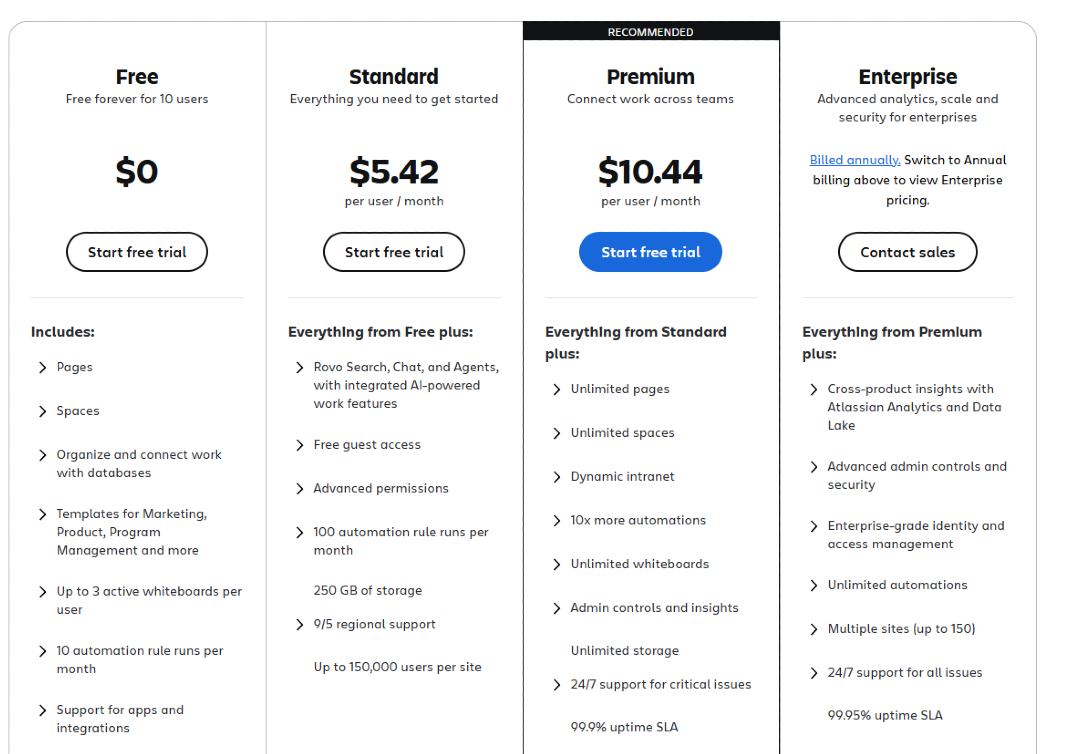This screenshot has width=1089, height=754.
Task: Expand "Admin controls and insights" details
Action: [x=654, y=607]
